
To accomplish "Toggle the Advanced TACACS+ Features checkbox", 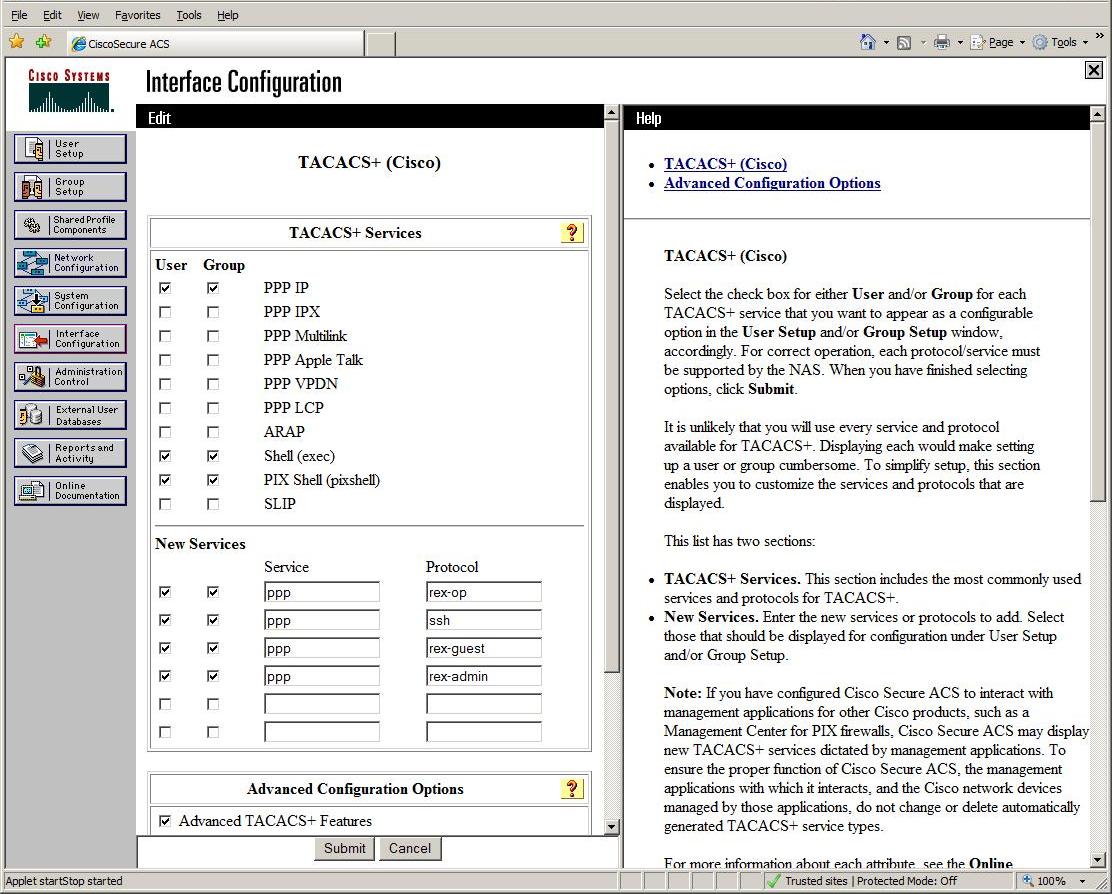I will 165,821.
